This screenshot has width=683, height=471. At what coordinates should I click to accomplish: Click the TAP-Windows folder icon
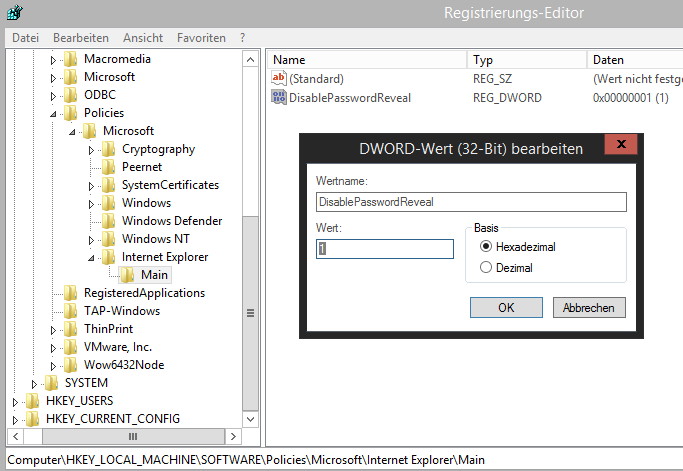pyautogui.click(x=71, y=311)
